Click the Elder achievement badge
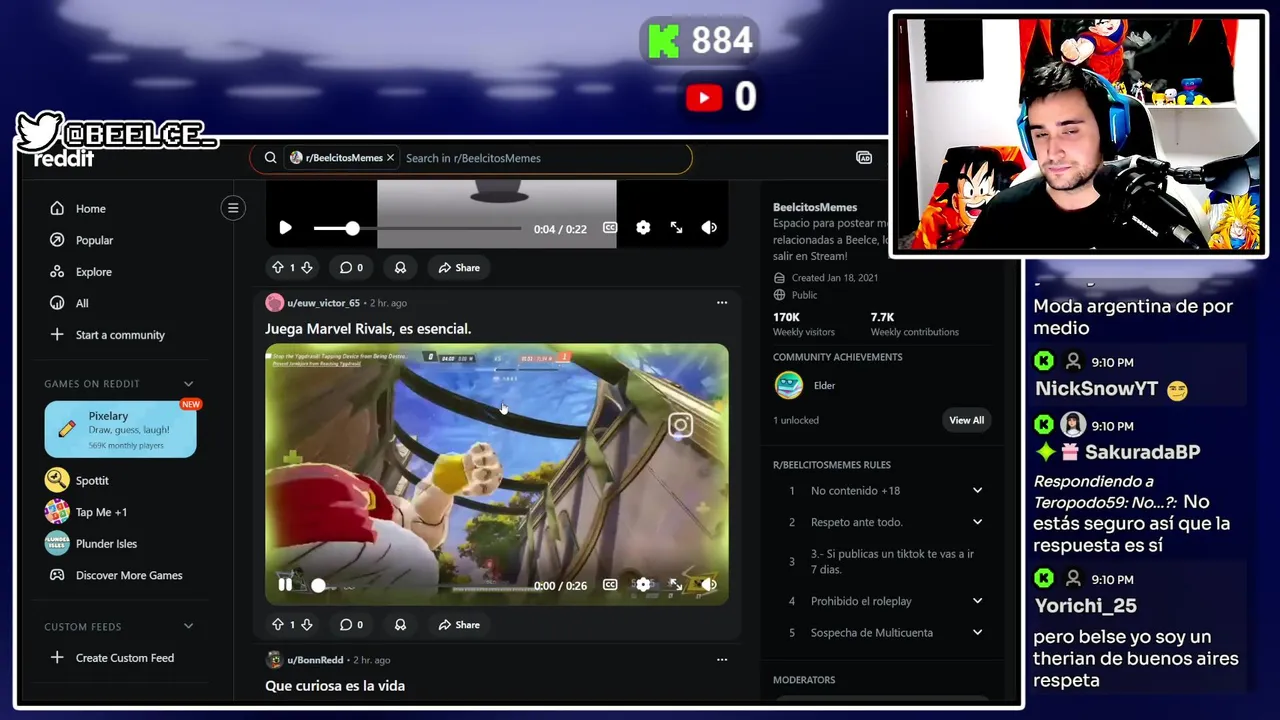Screen dimensions: 1280x720 (x=789, y=385)
